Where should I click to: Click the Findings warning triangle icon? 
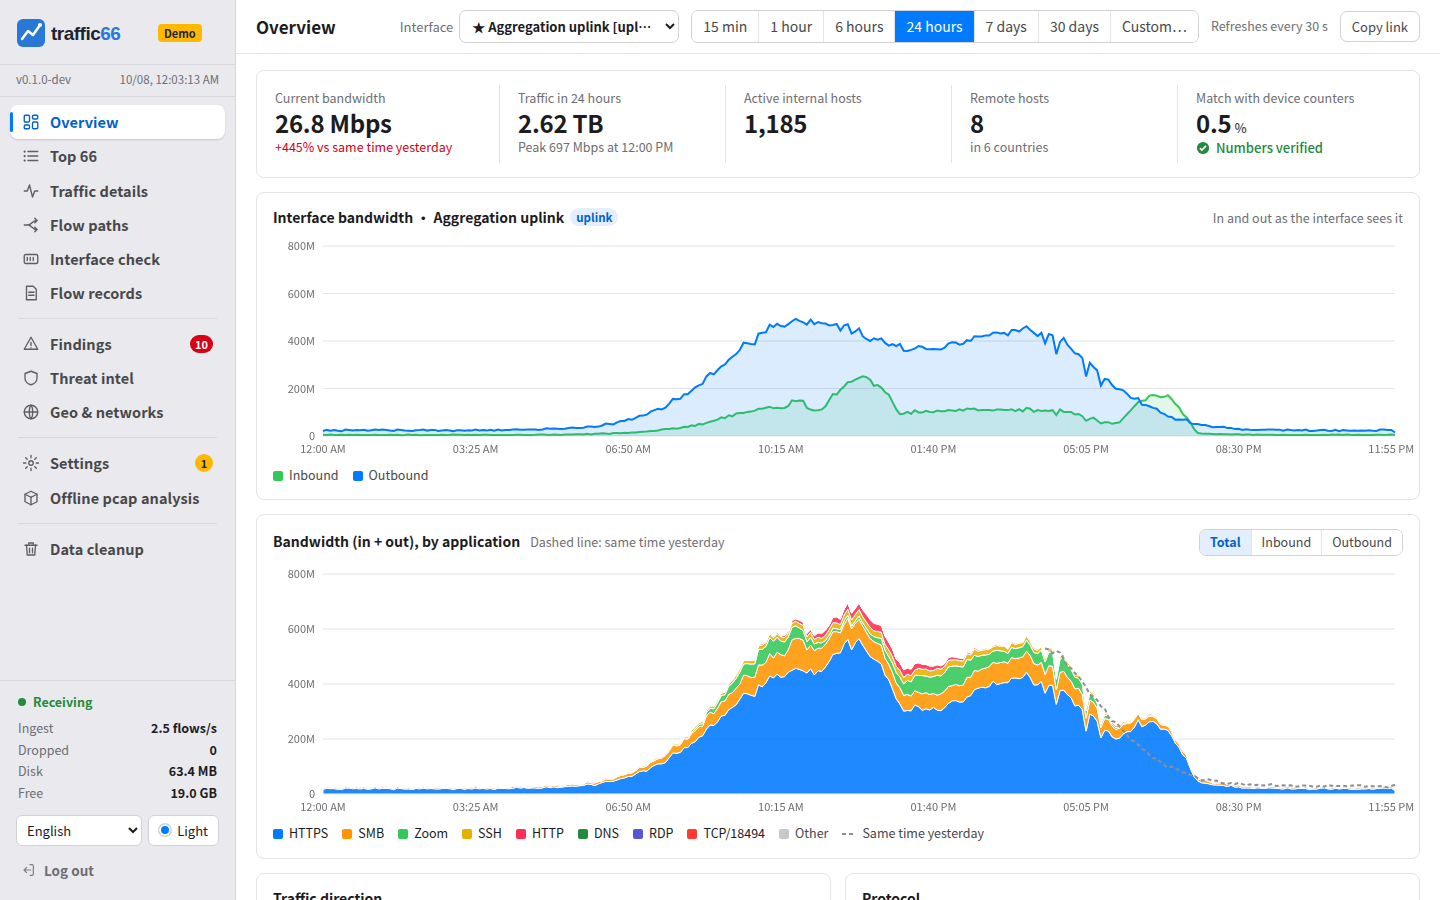click(31, 344)
